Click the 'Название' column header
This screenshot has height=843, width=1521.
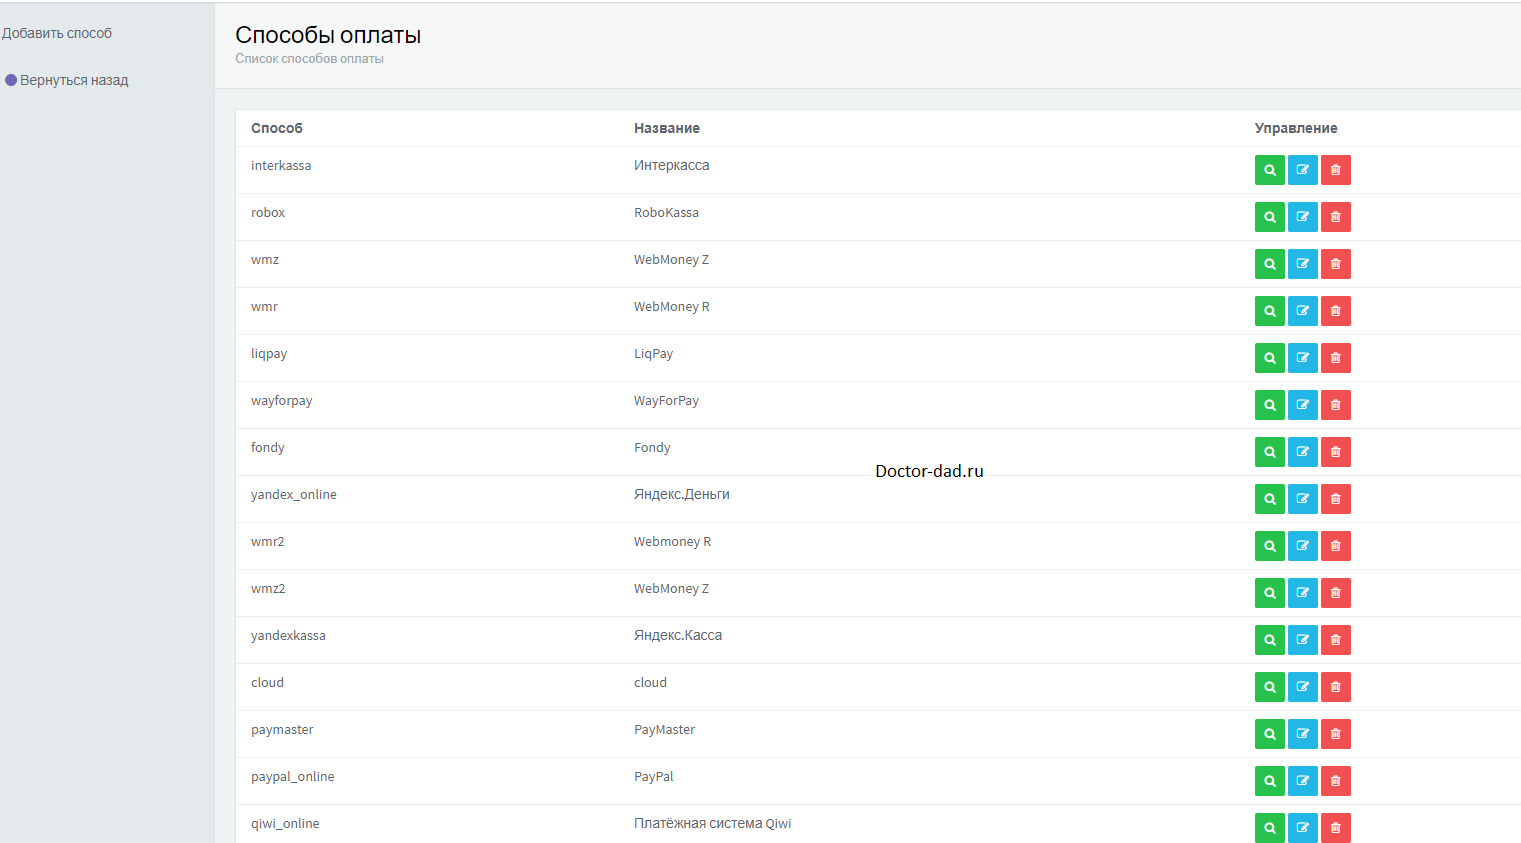667,128
